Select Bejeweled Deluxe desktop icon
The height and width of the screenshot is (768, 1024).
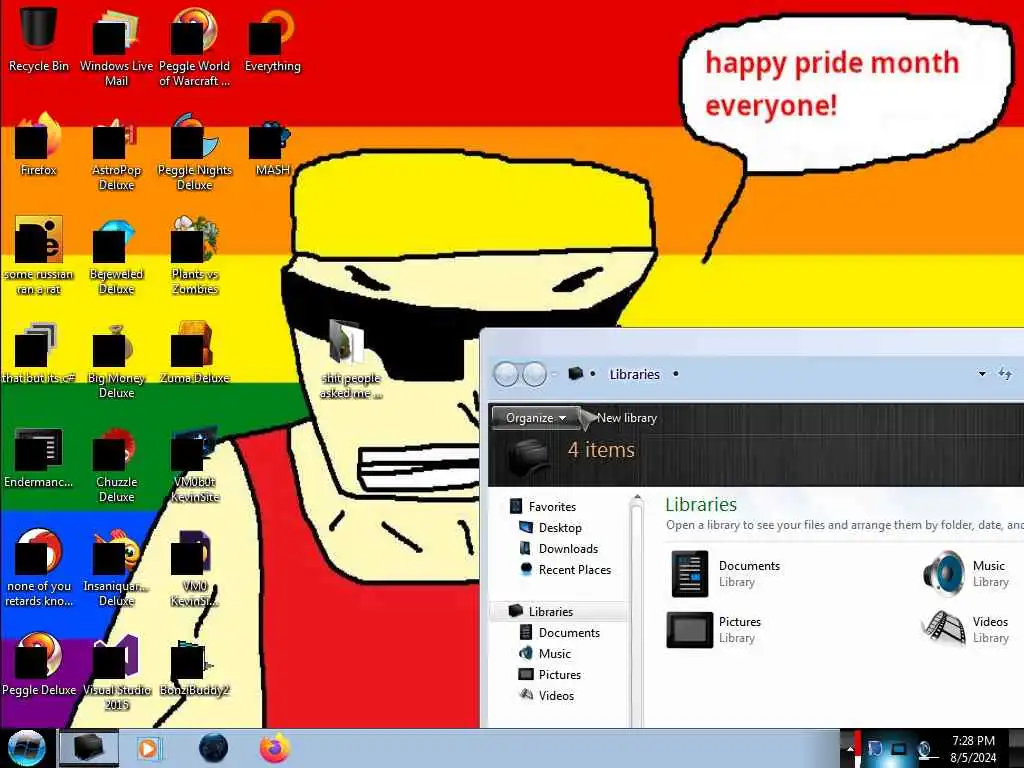pyautogui.click(x=116, y=255)
